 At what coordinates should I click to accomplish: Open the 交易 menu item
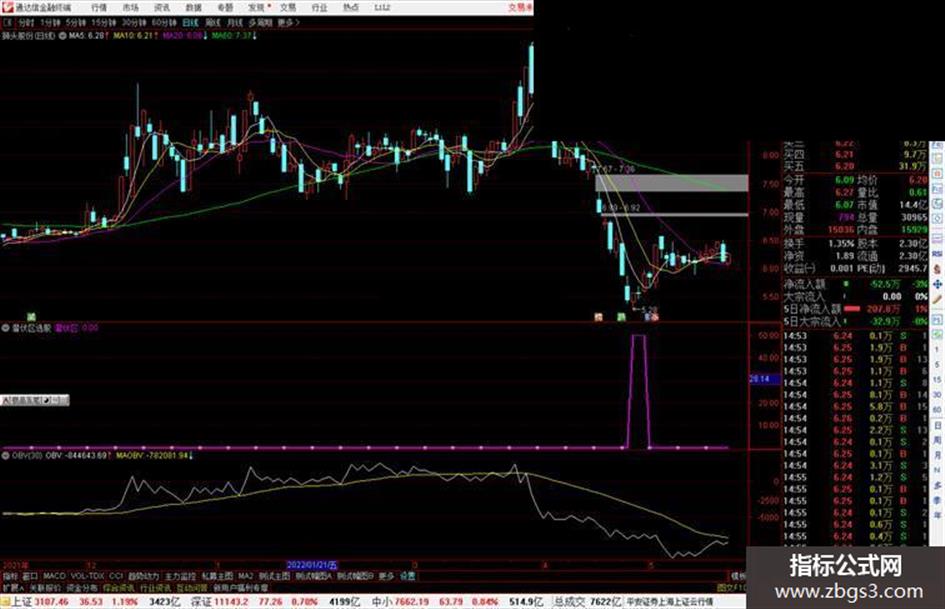tap(288, 7)
